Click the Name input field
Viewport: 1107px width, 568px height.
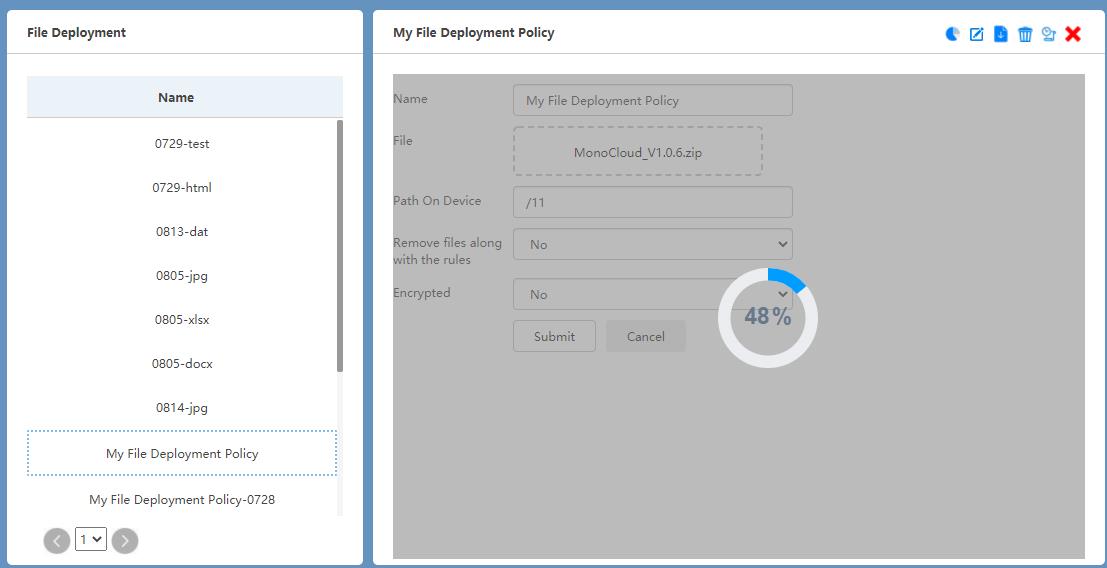pos(652,100)
